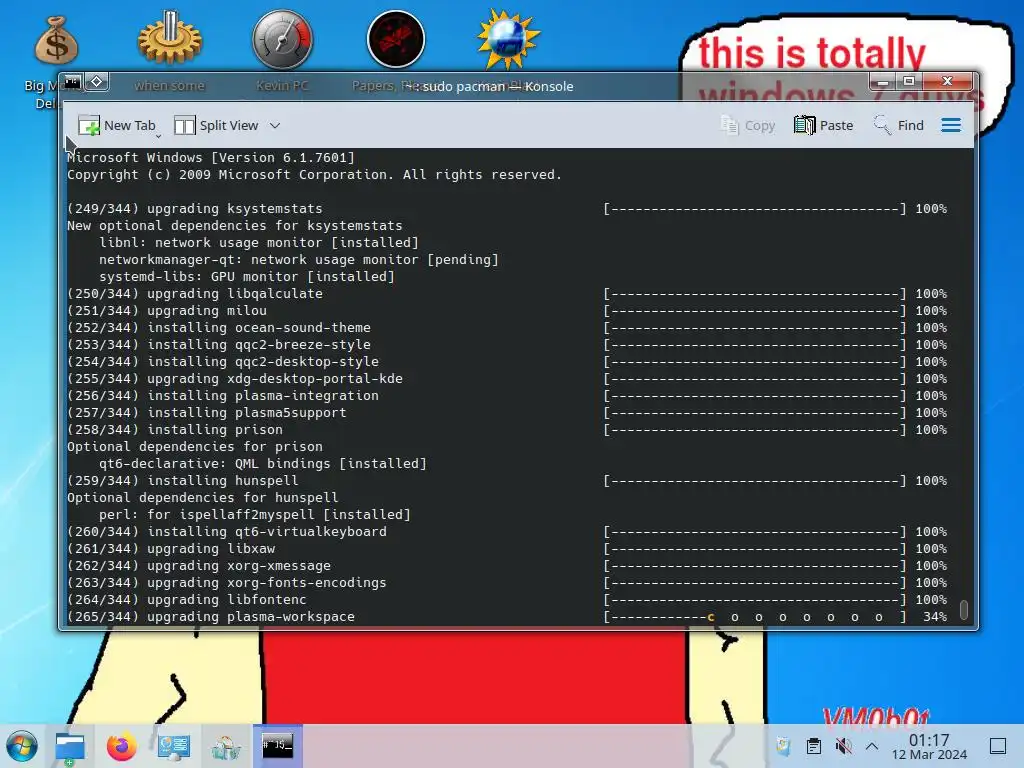The height and width of the screenshot is (768, 1024).
Task: Click the line upgrading plasma-workspace
Action: [x=507, y=616]
